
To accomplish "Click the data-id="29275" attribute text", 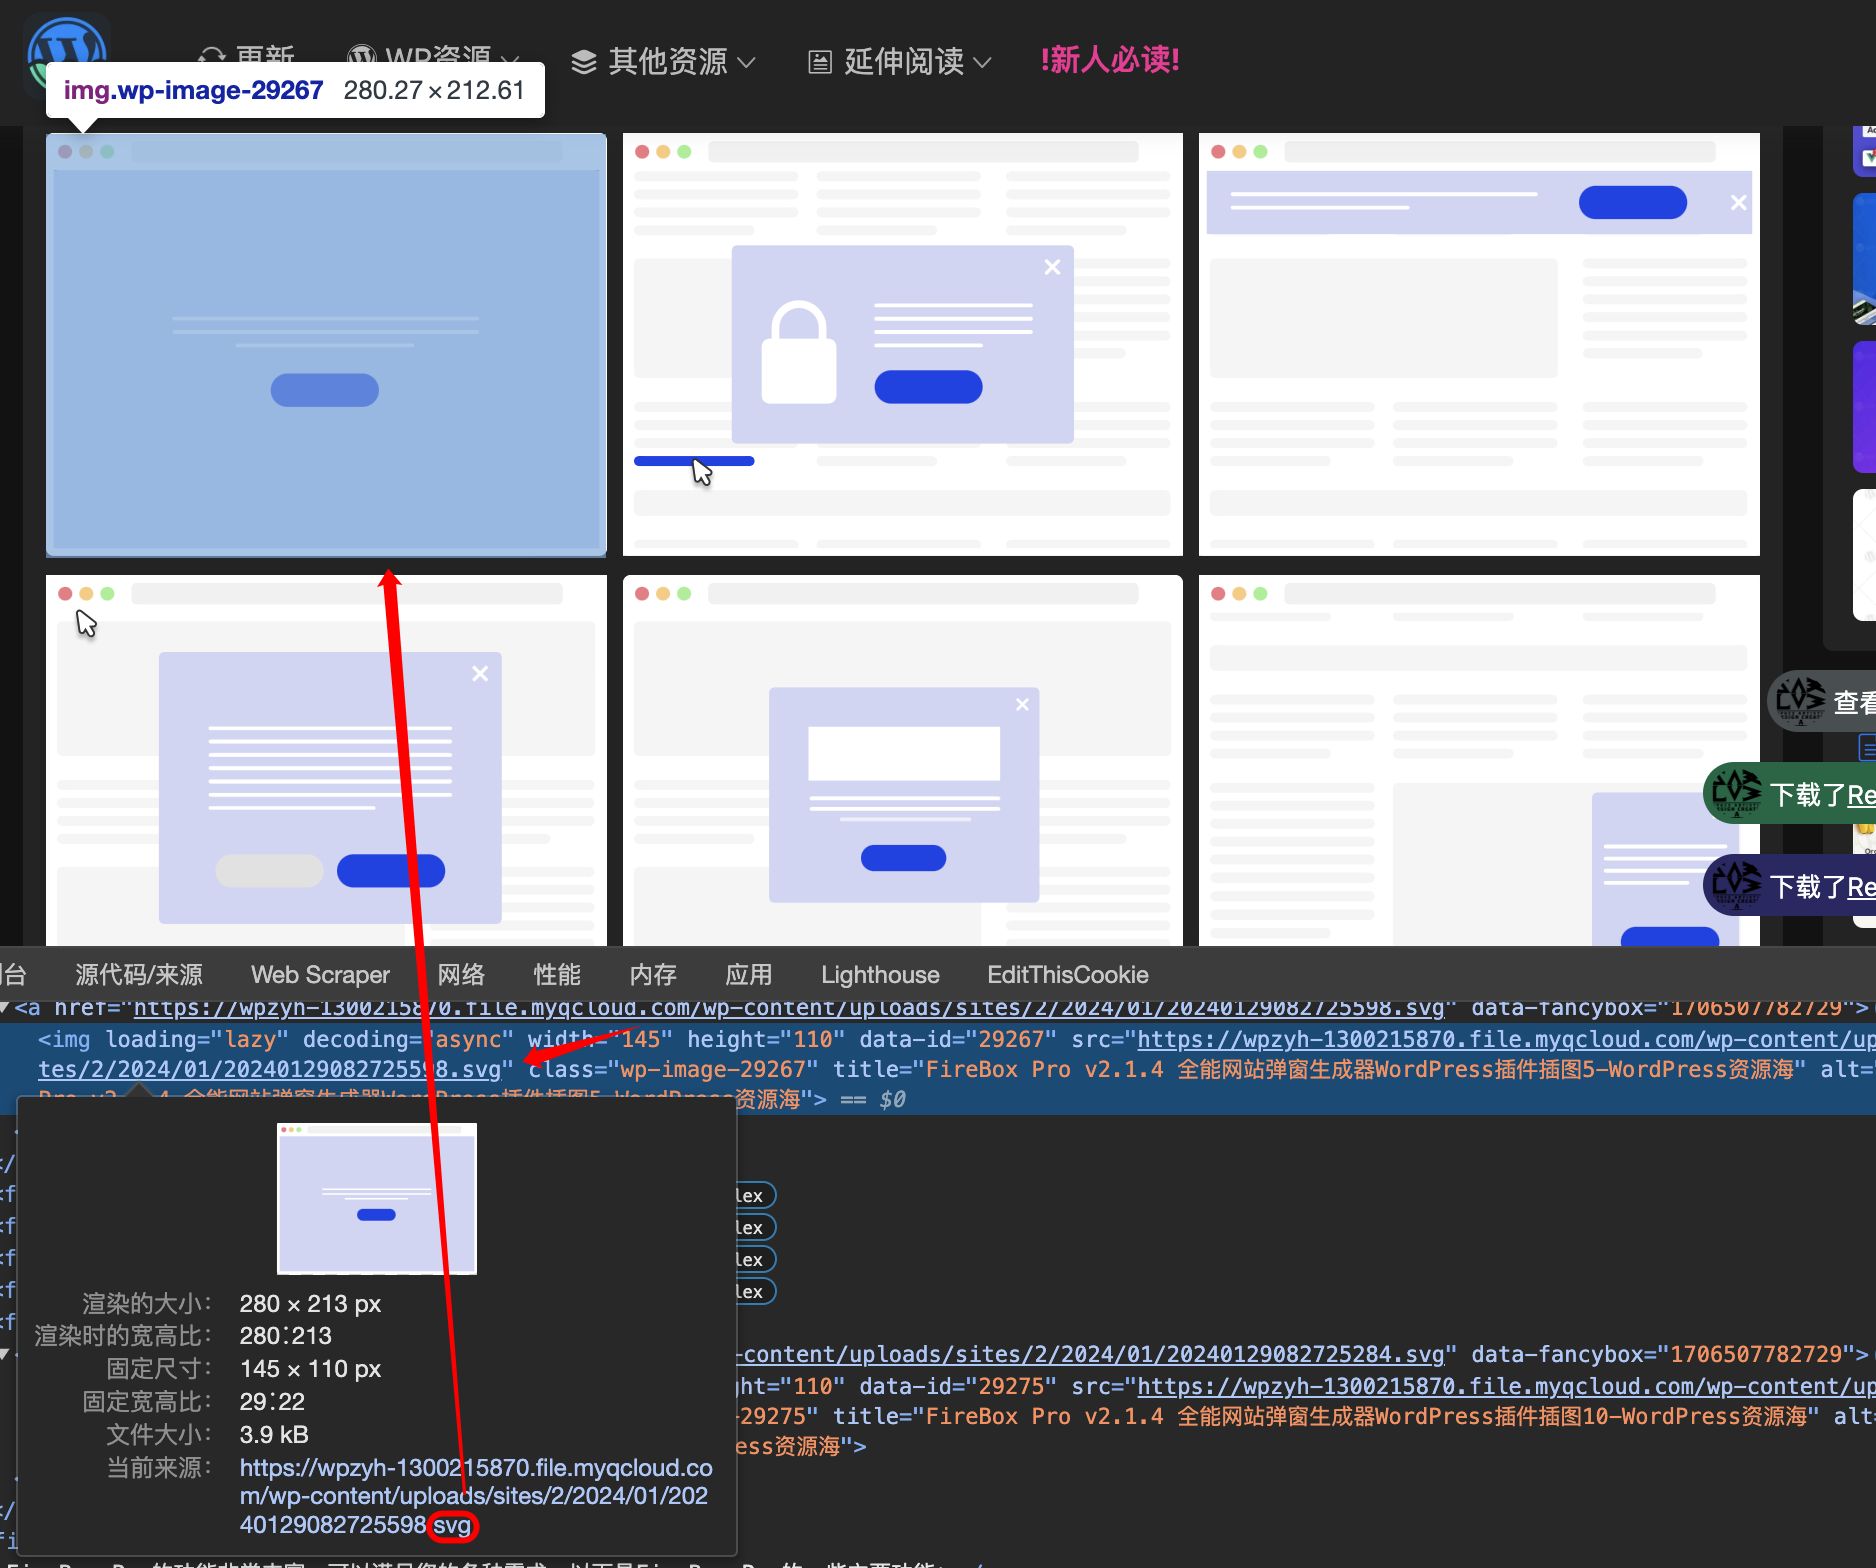I will click(958, 1387).
